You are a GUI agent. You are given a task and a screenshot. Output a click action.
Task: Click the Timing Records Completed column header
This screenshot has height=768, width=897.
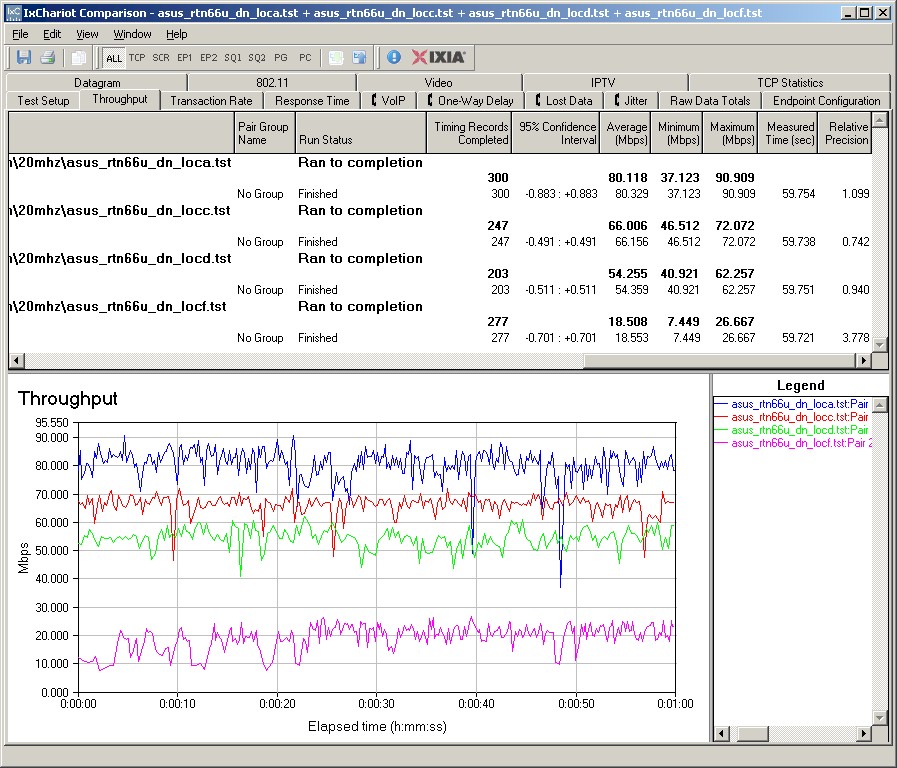coord(469,133)
